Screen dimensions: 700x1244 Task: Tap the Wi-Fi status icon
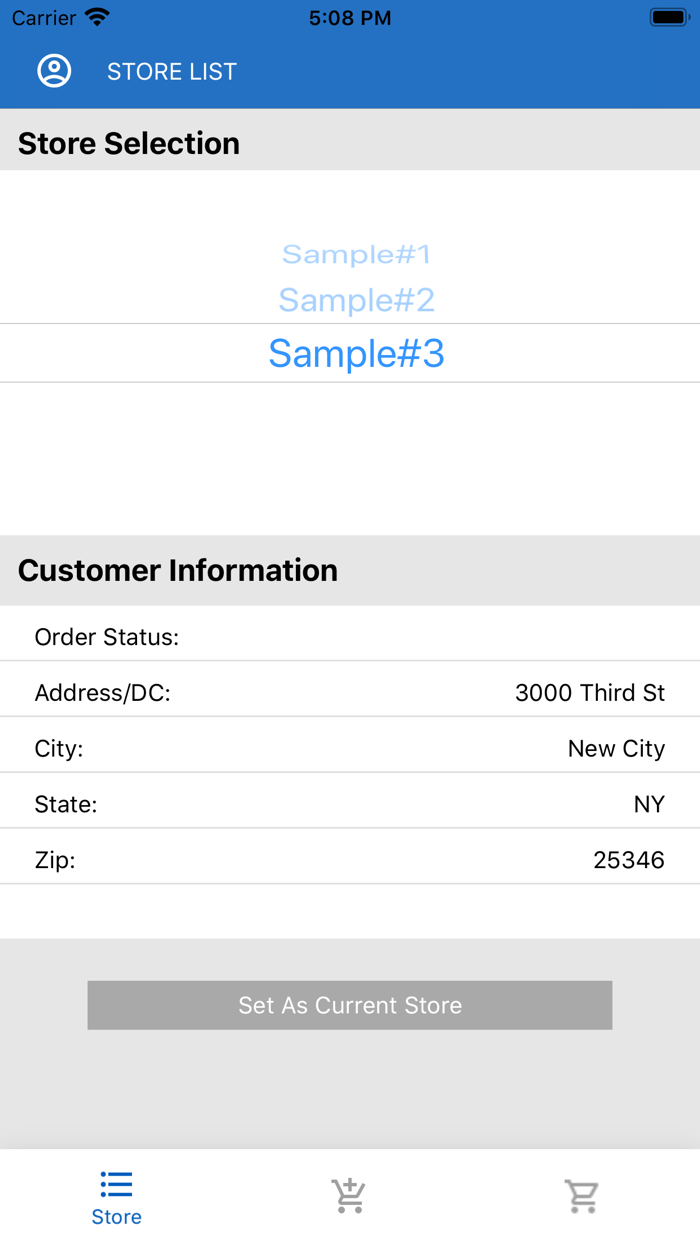pos(97,18)
